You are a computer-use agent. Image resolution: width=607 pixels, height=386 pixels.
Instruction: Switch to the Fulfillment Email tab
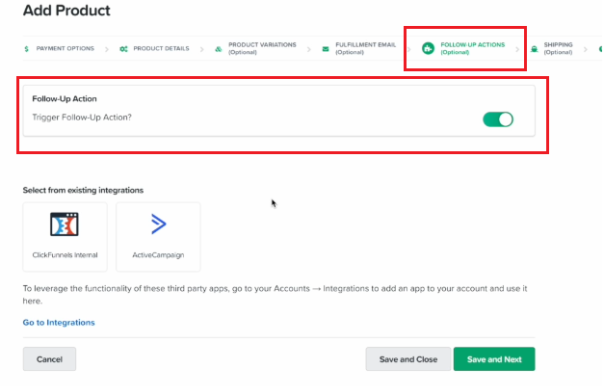pos(359,48)
